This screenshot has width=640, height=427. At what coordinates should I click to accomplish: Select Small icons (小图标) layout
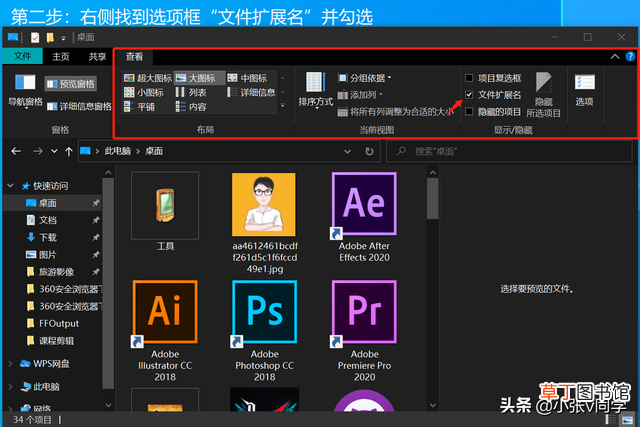[144, 93]
